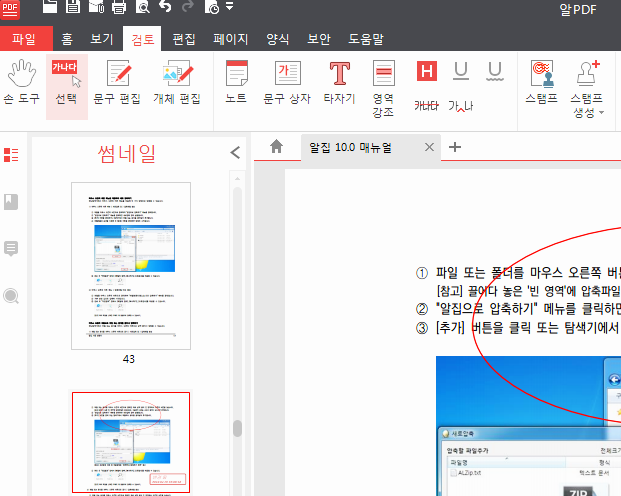Open the bookmarks sidebar panel
Screen dimensions: 621x496
11,202
